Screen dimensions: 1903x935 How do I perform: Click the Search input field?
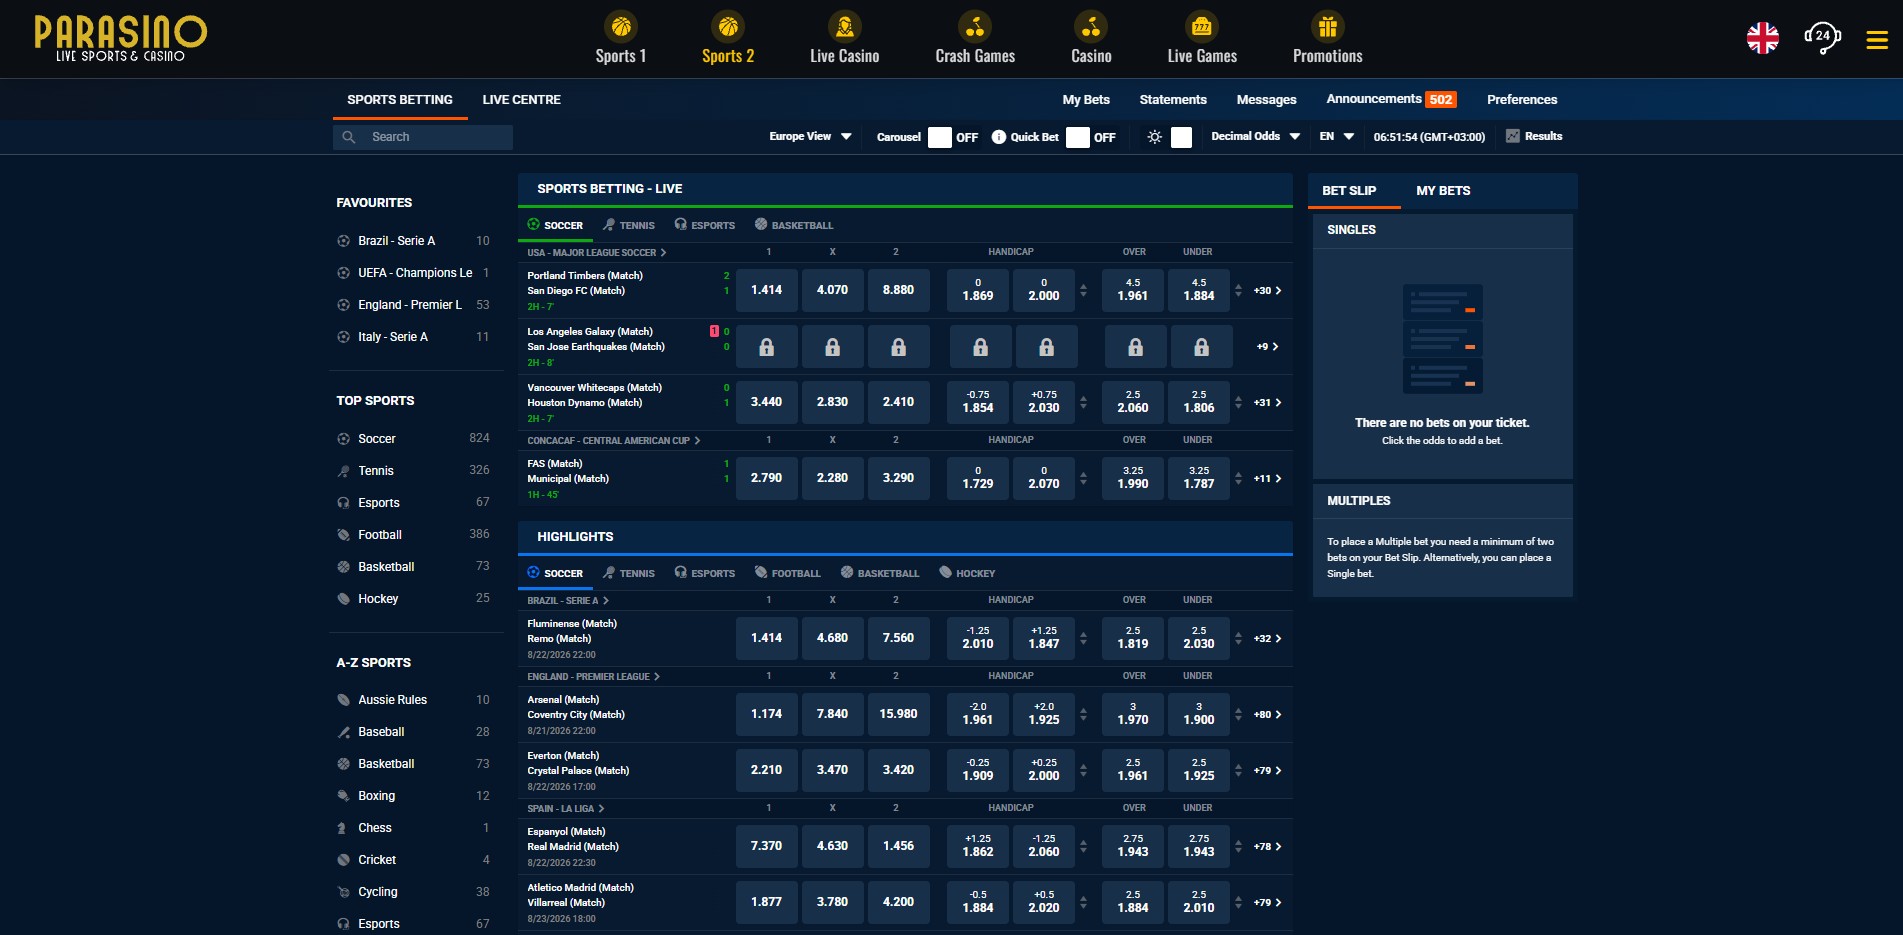coord(423,137)
